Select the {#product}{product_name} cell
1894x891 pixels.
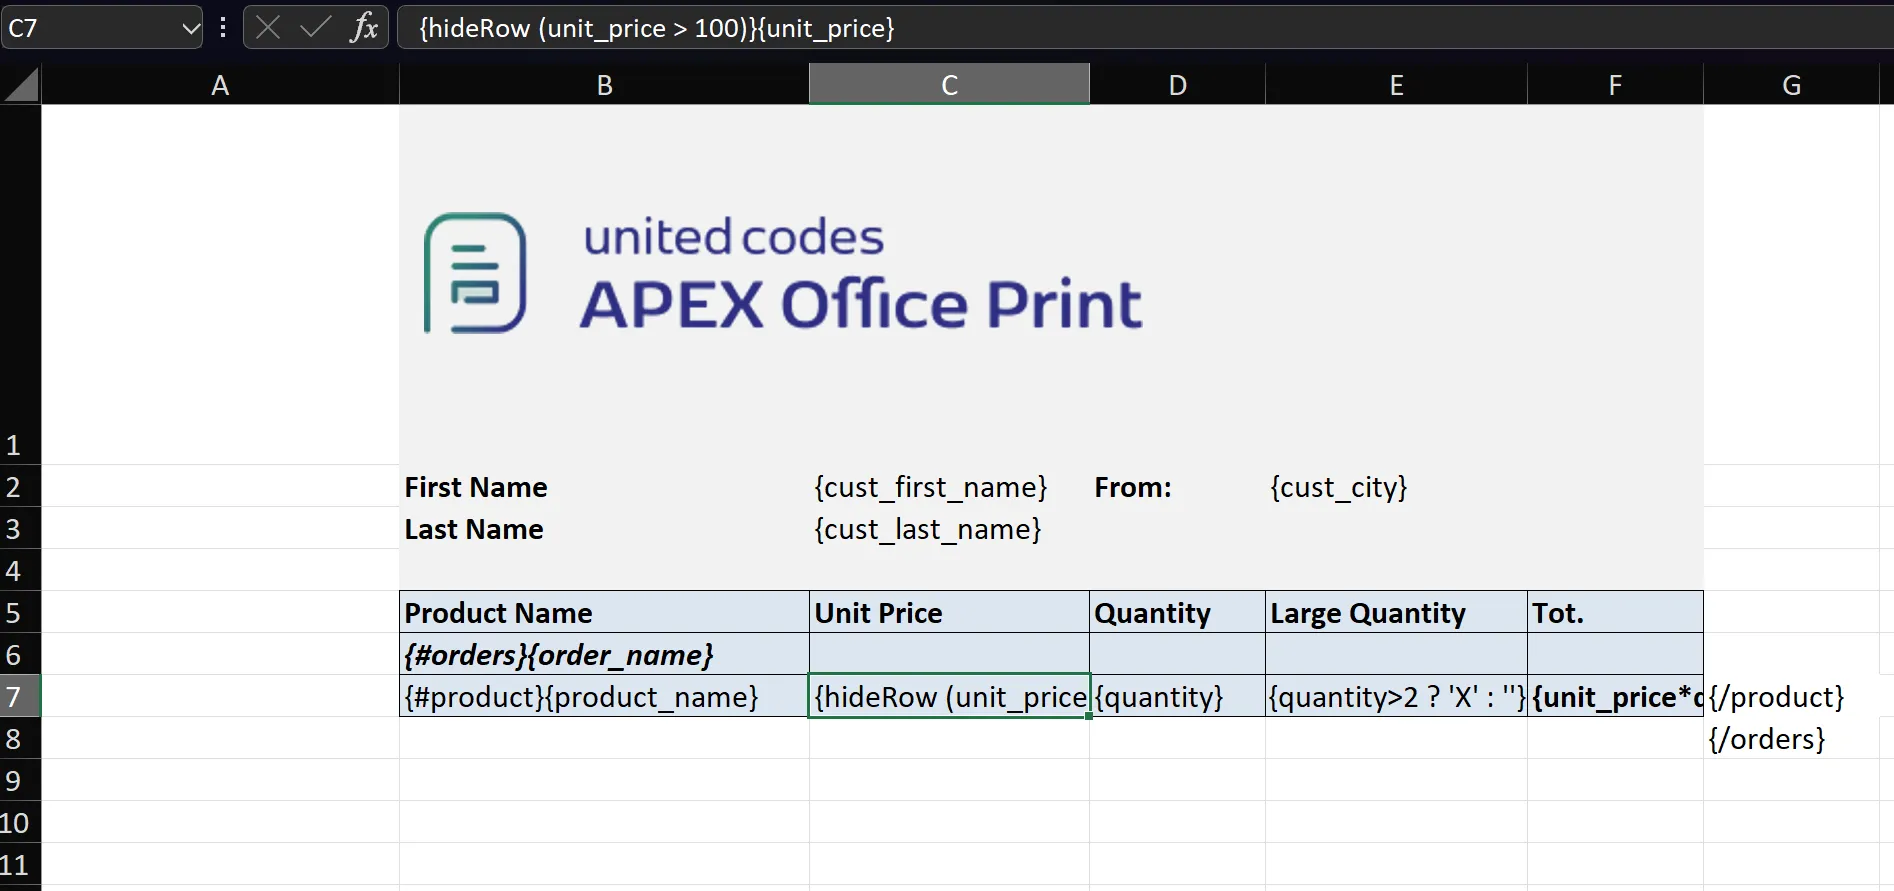[604, 696]
